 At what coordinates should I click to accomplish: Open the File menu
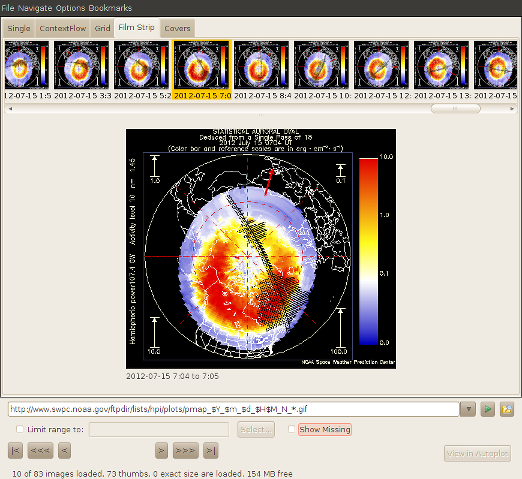pyautogui.click(x=8, y=8)
